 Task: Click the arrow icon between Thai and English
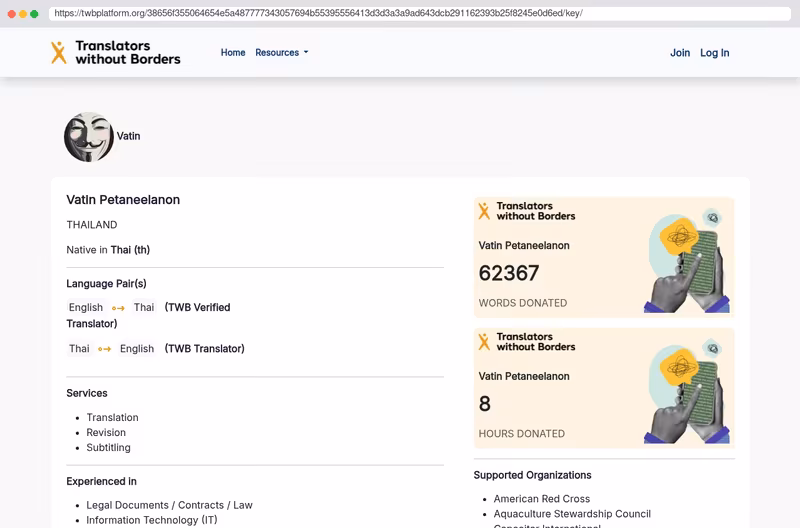105,349
